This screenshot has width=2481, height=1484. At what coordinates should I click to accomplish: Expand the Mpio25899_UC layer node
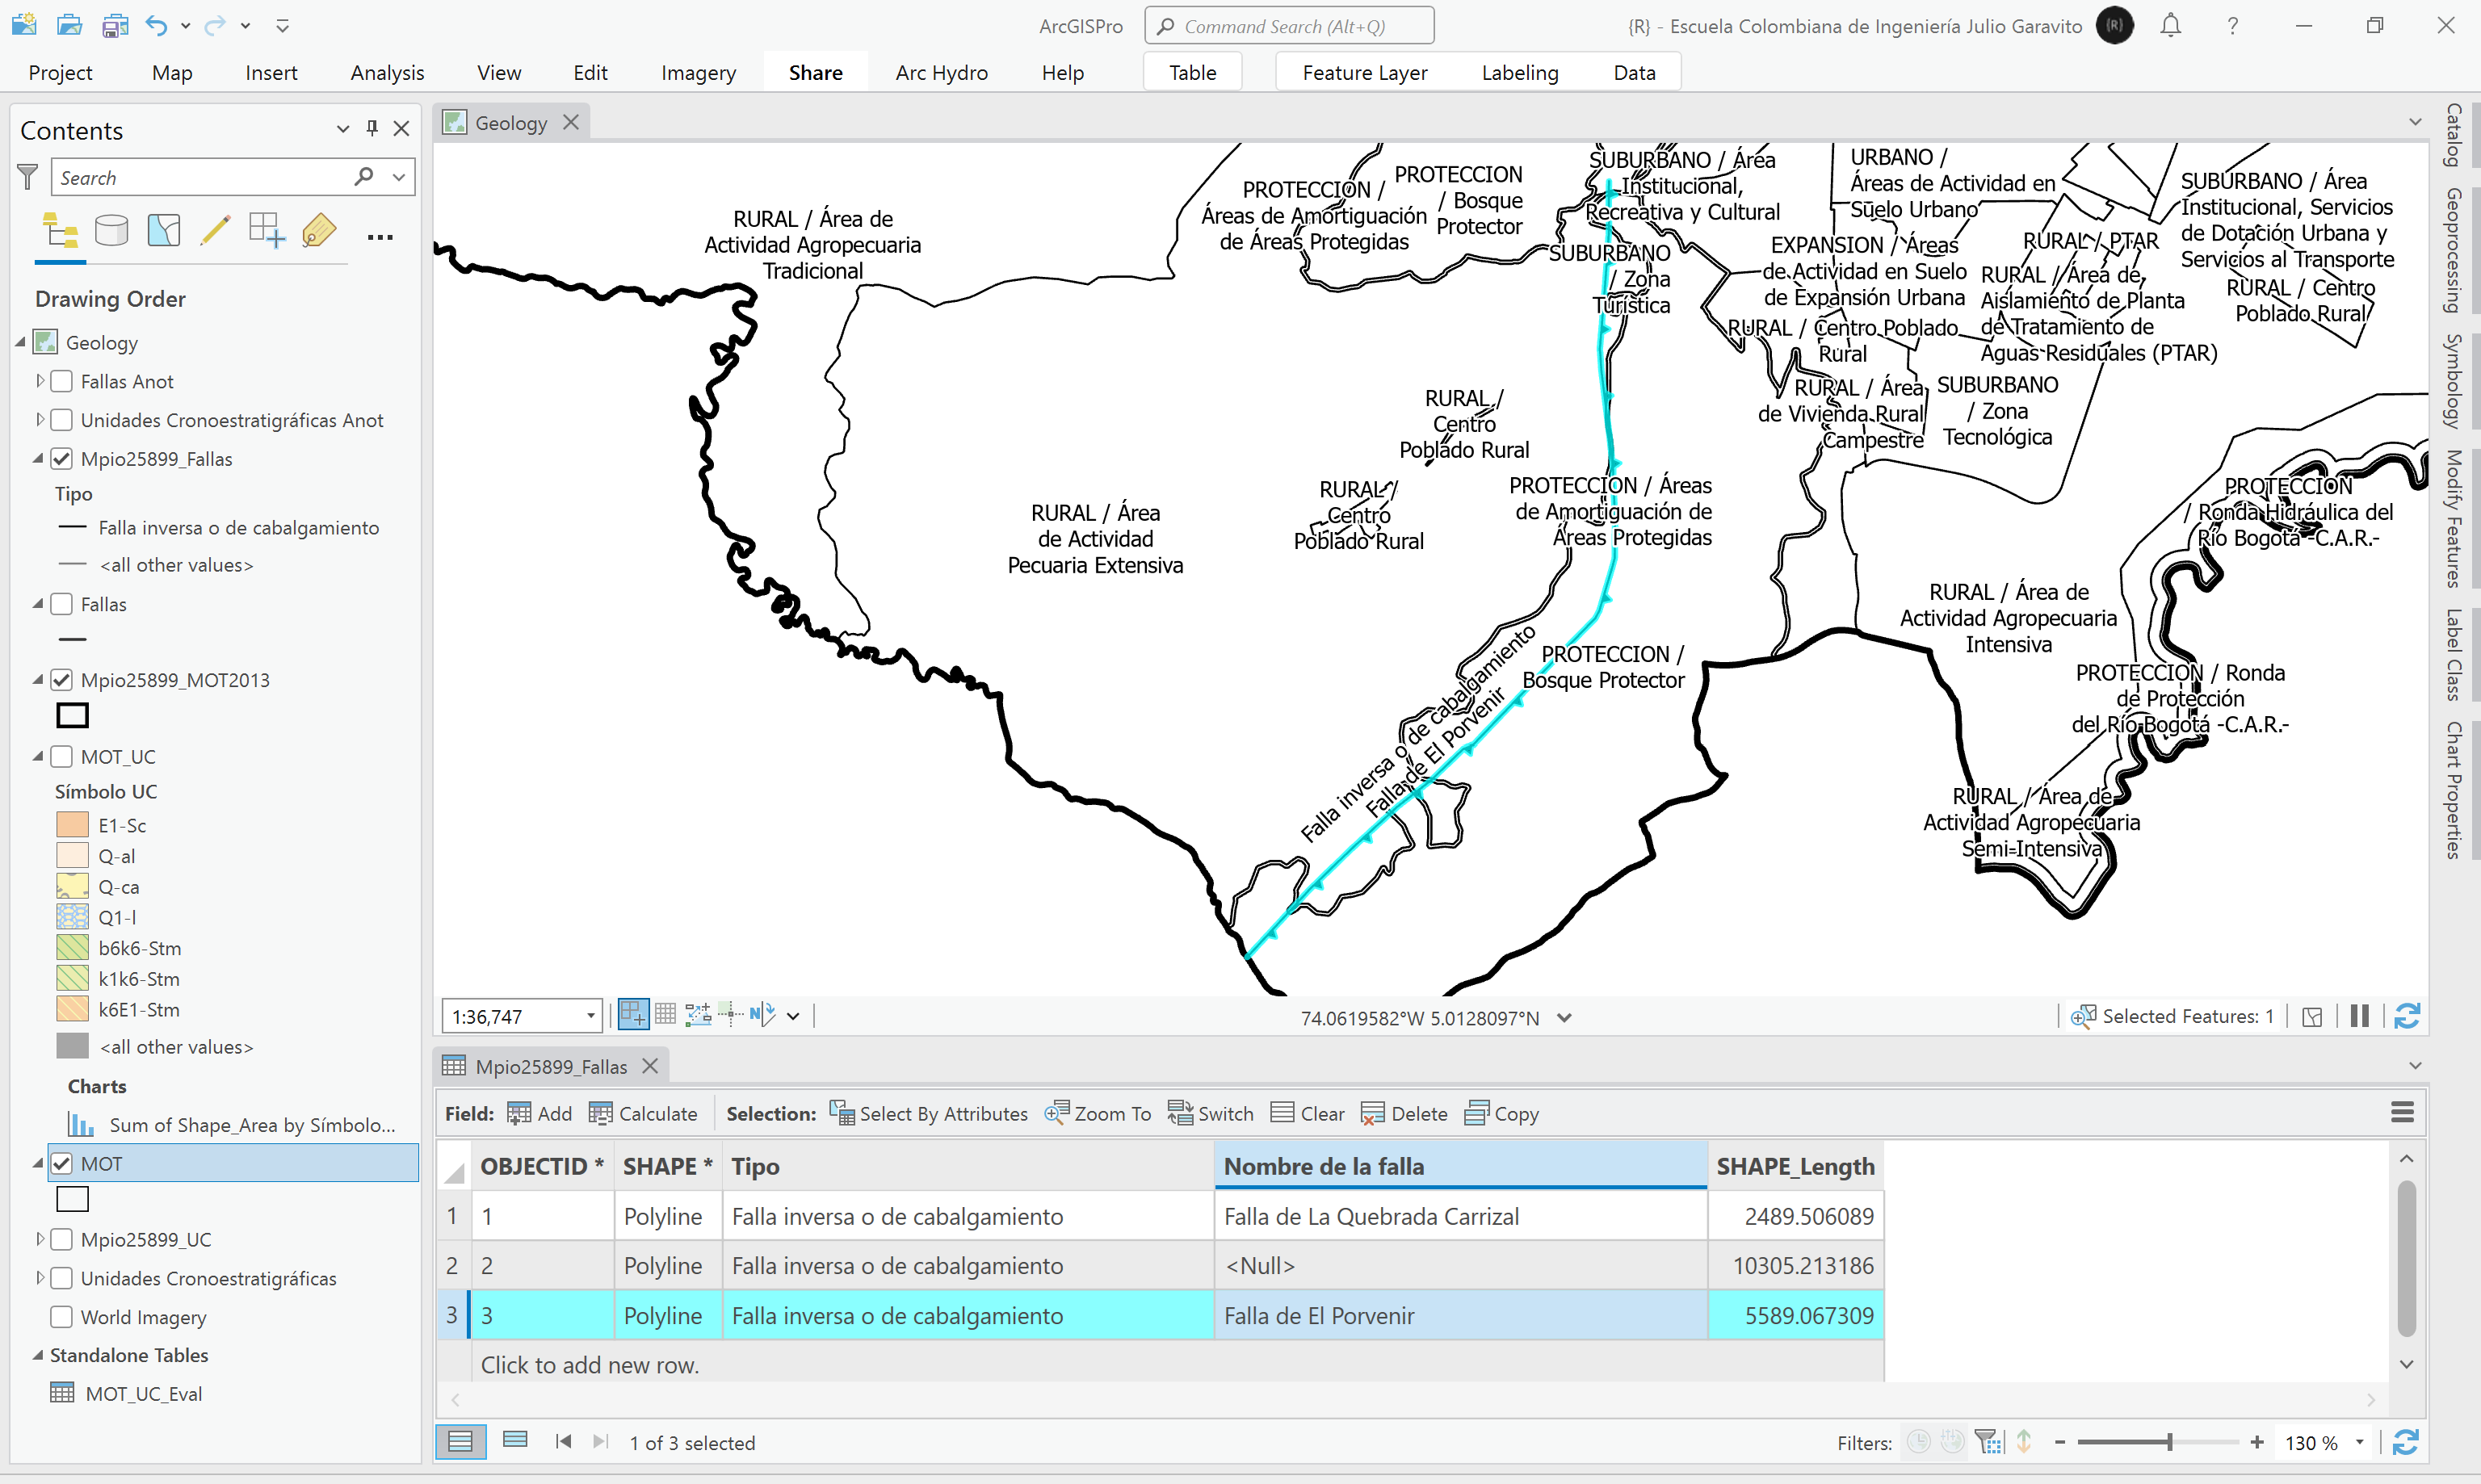39,1239
